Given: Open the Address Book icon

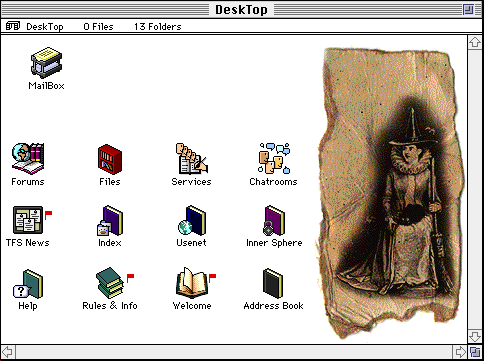Looking at the screenshot, I should point(273,283).
